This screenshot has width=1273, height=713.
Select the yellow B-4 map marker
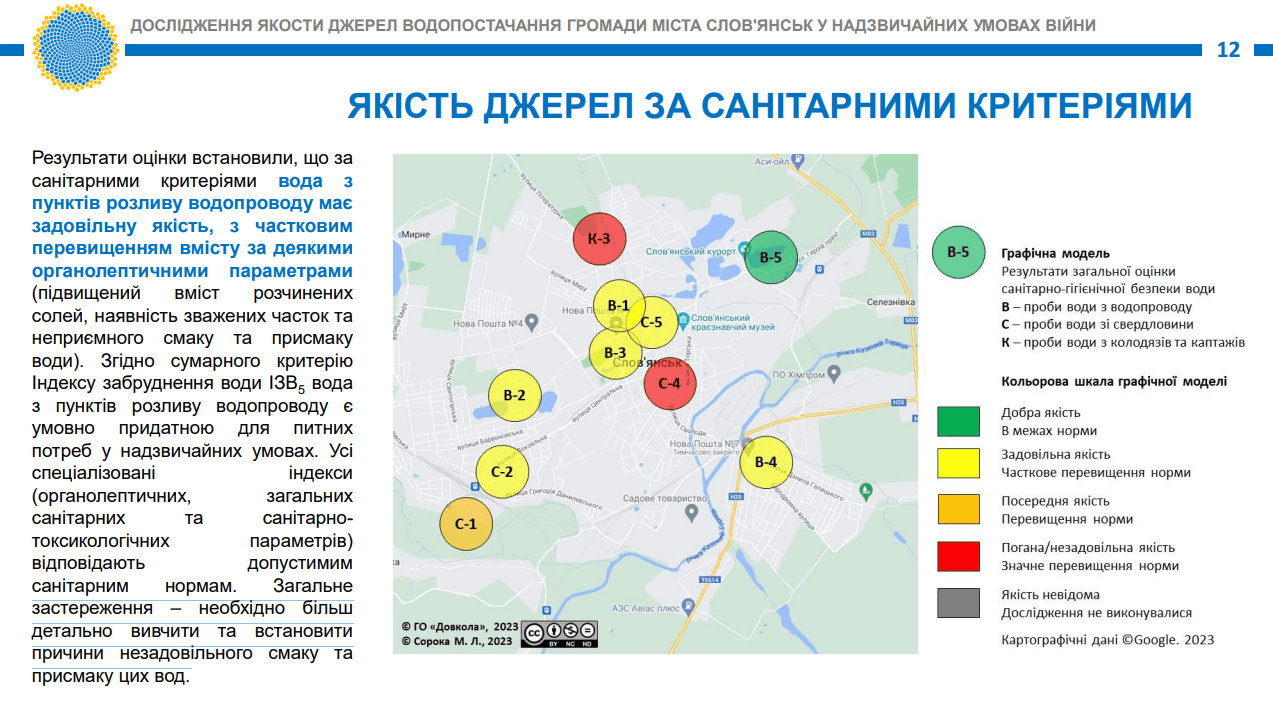point(766,462)
